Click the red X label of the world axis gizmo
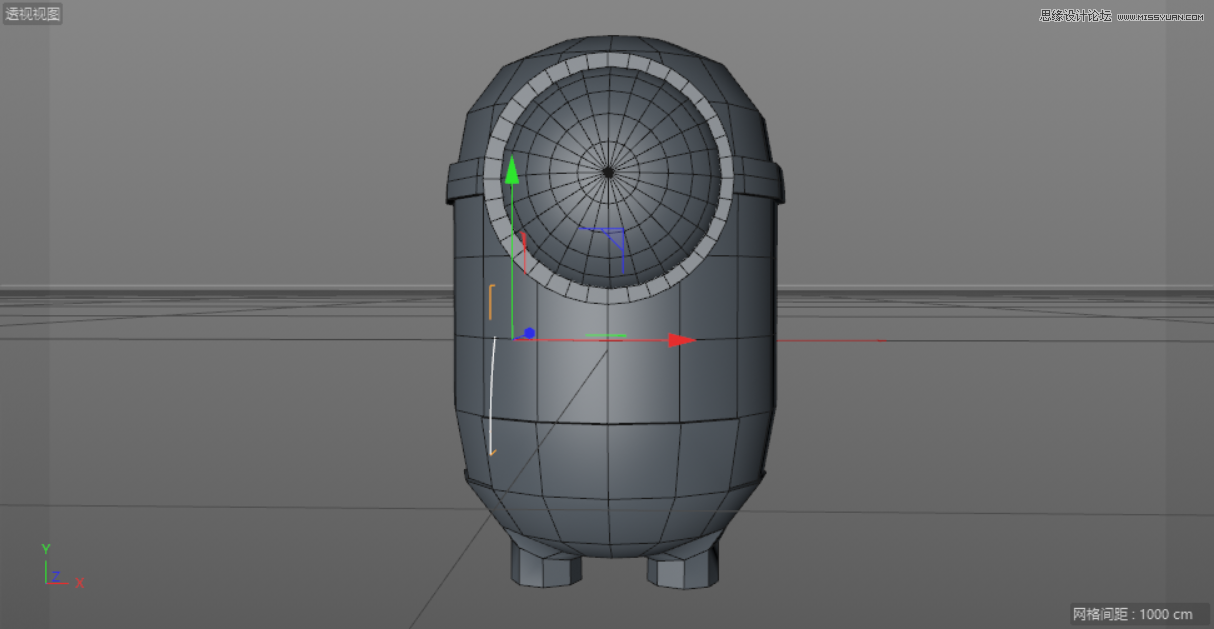The image size is (1214, 629). point(80,583)
